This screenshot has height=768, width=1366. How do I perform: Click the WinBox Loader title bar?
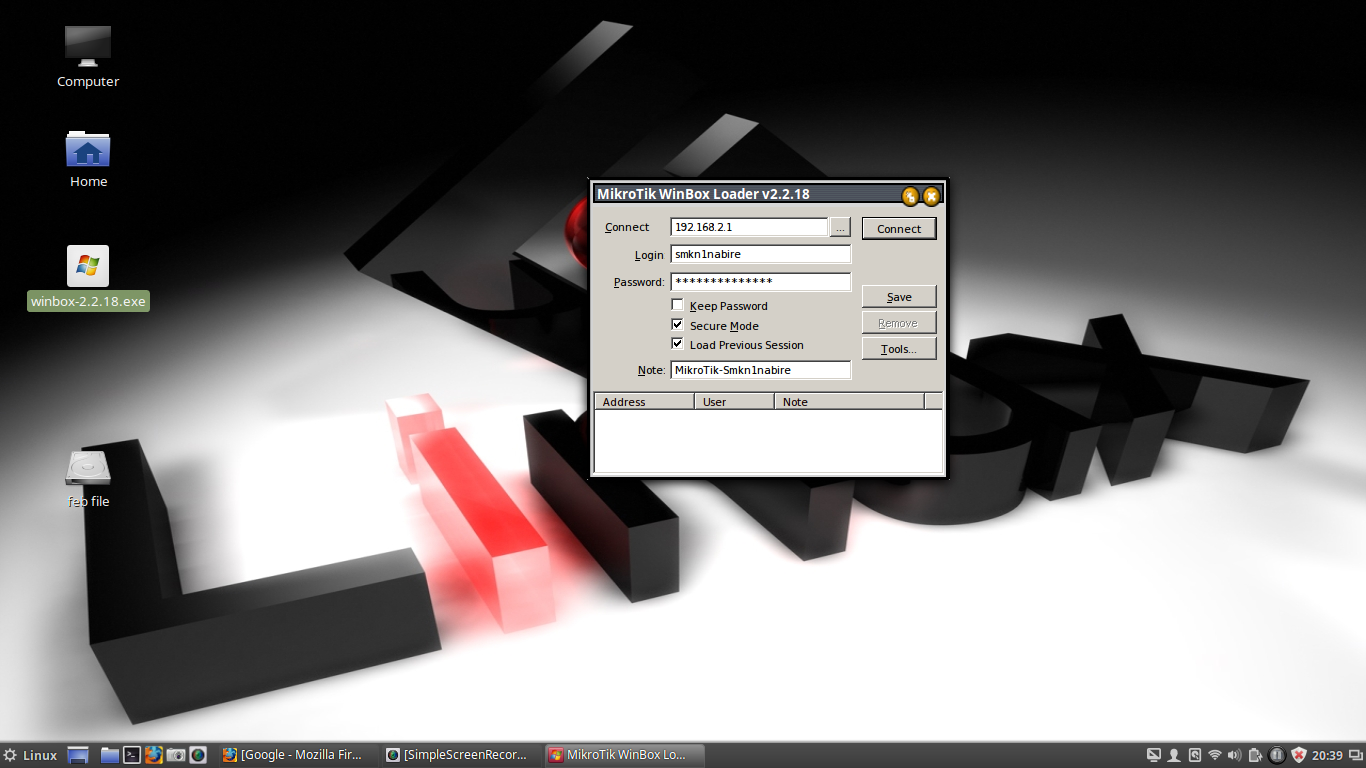pos(745,195)
